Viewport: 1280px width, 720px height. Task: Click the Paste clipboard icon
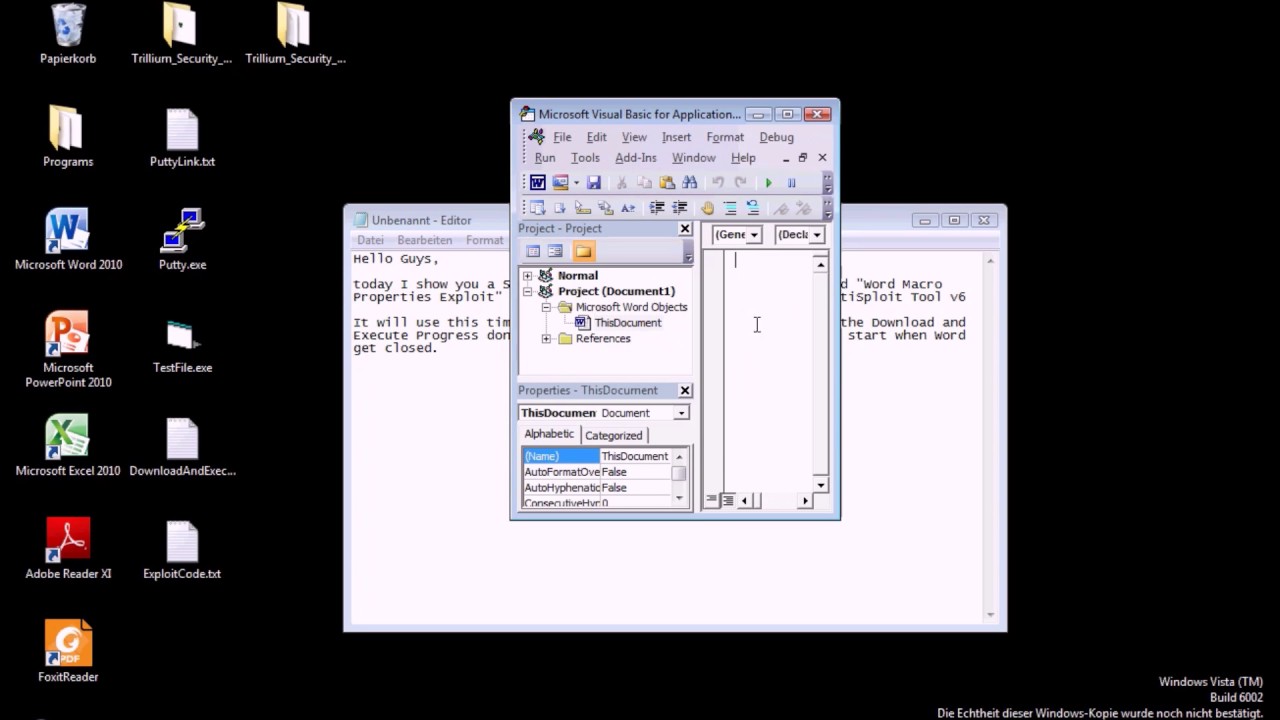pyautogui.click(x=667, y=183)
